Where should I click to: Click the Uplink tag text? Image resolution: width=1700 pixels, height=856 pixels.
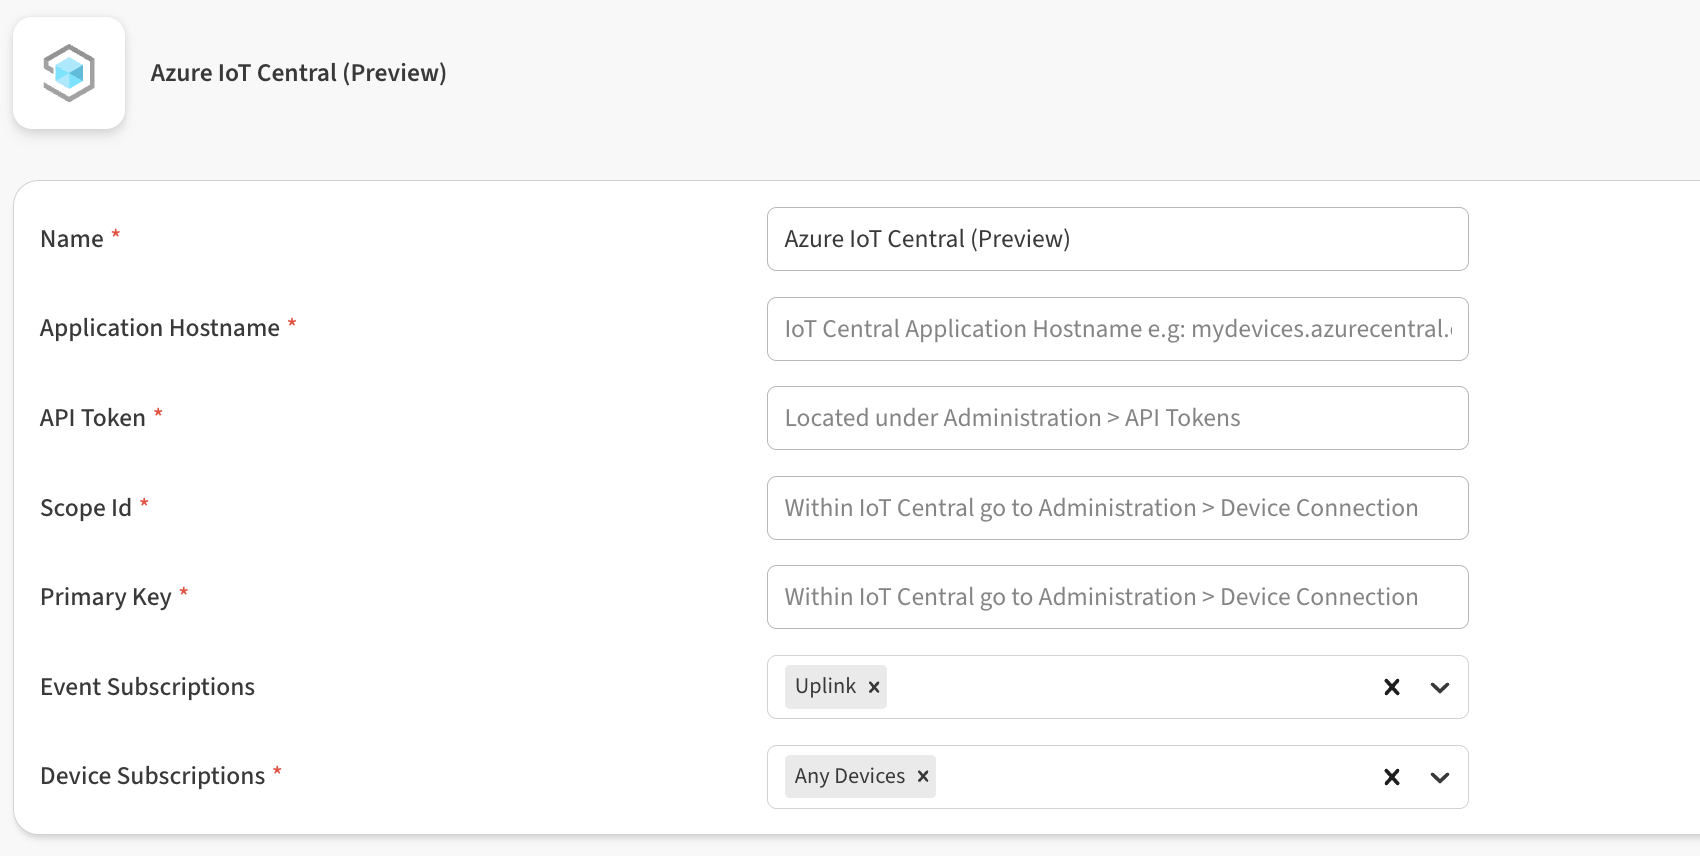pos(825,687)
